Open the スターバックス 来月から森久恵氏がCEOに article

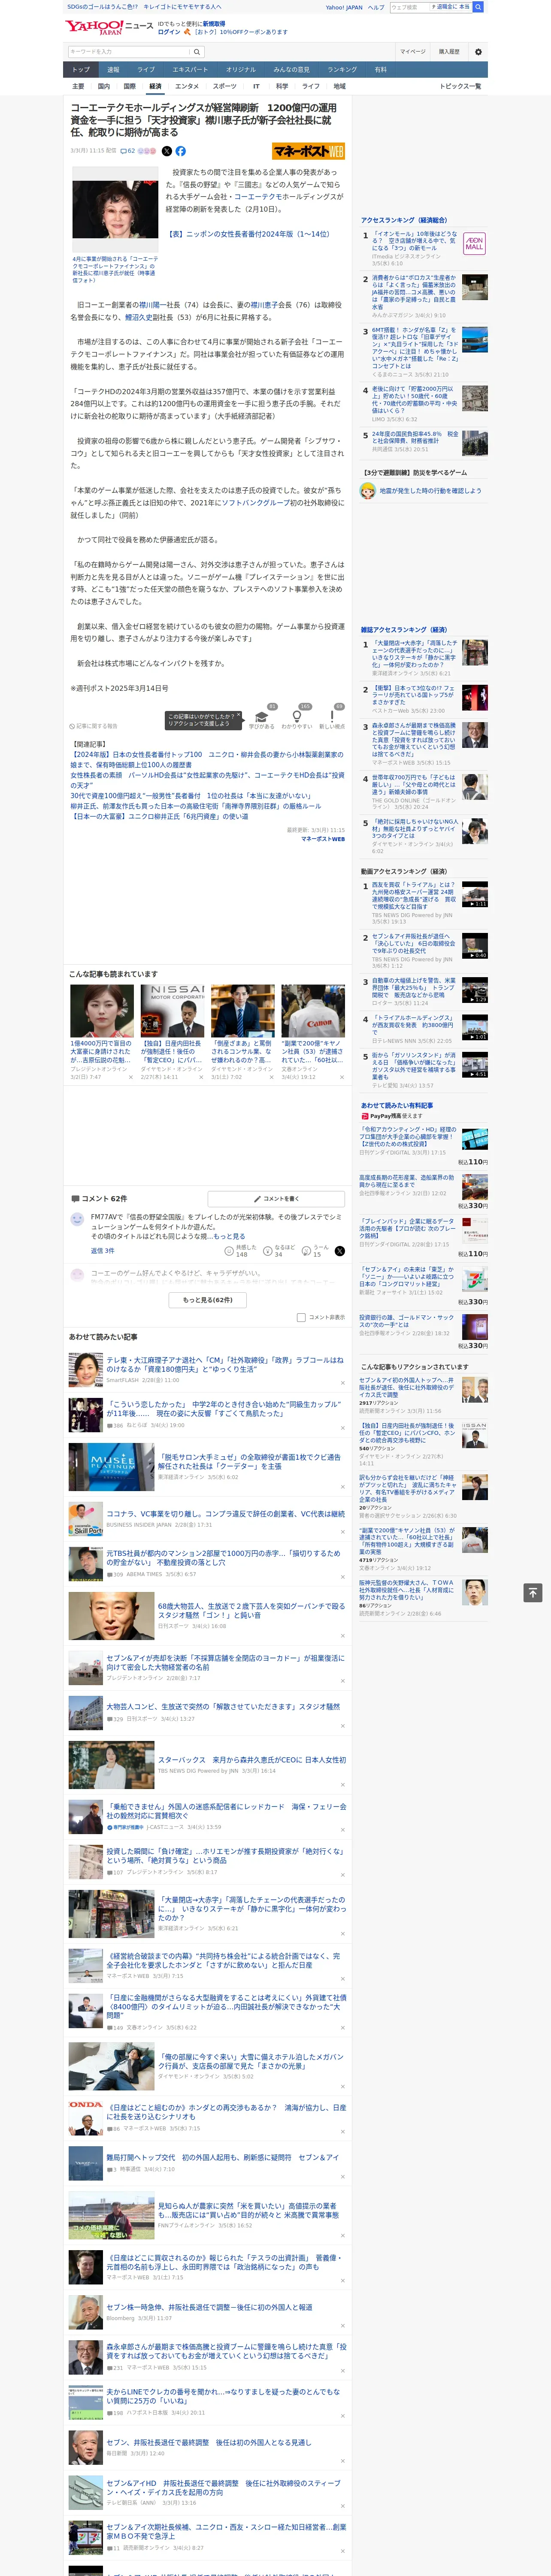point(252,1760)
